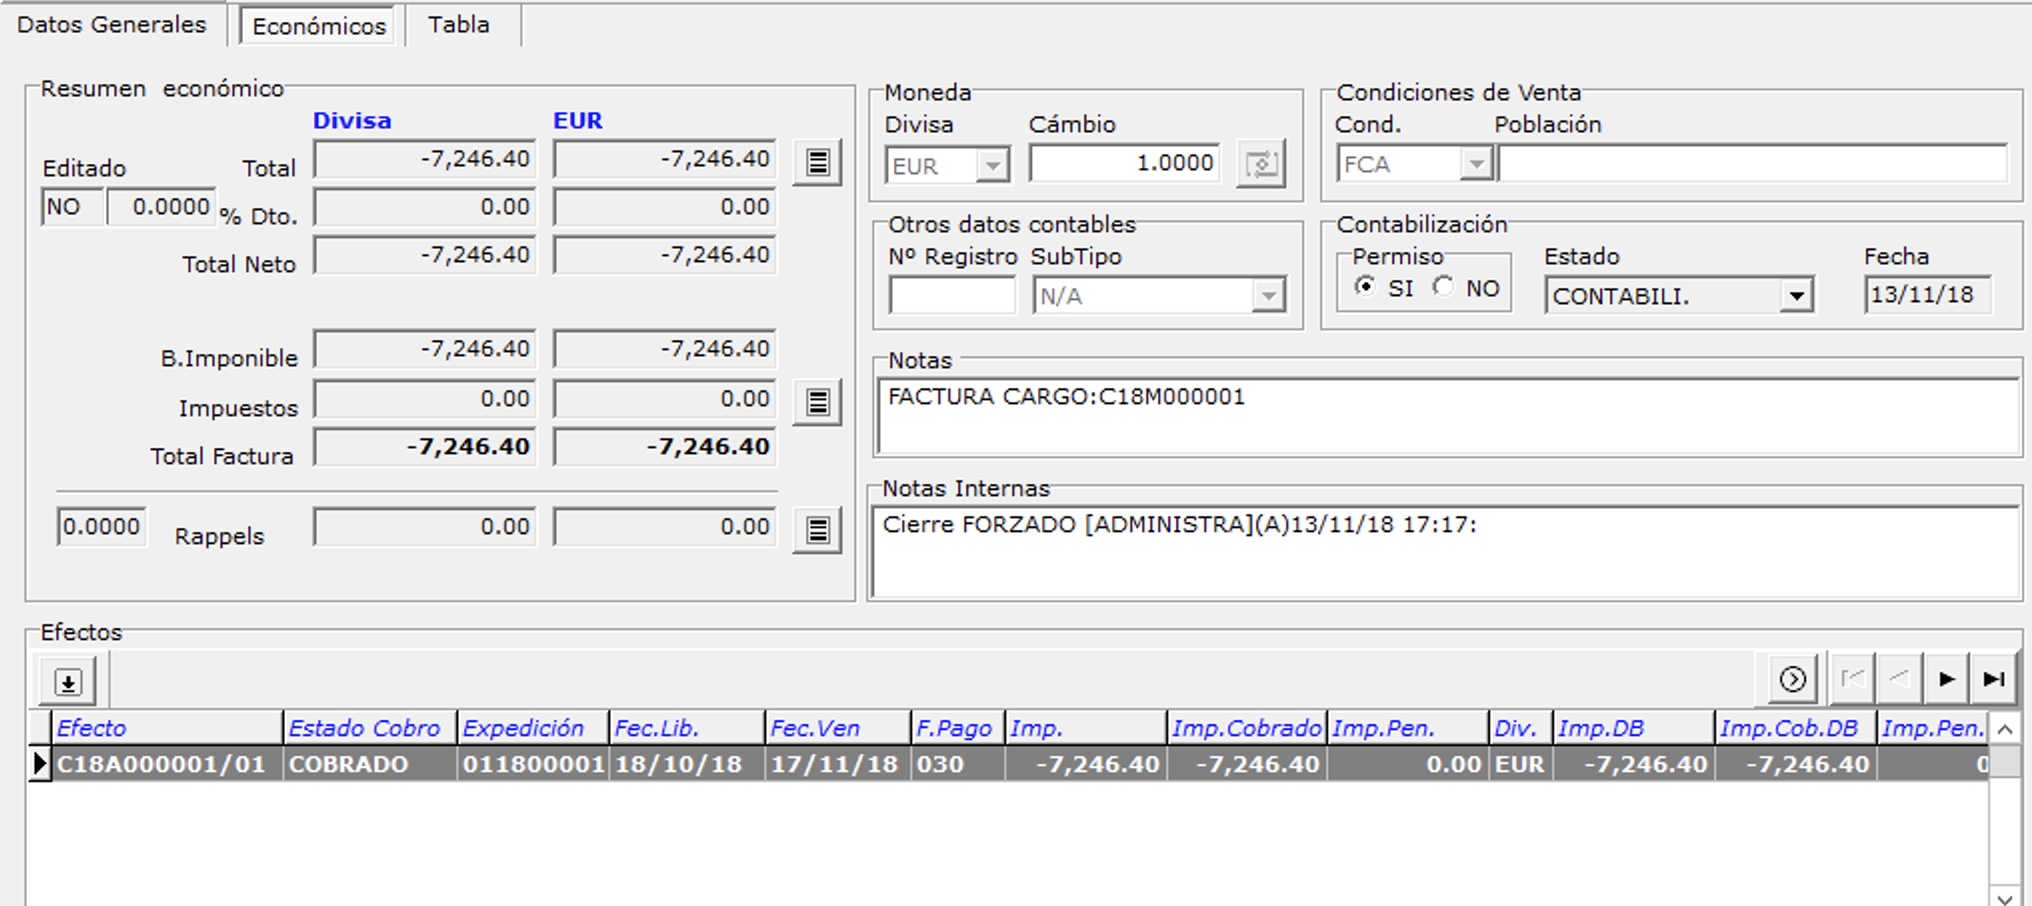Click the circled arrow icon in Efectos

pyautogui.click(x=1792, y=680)
